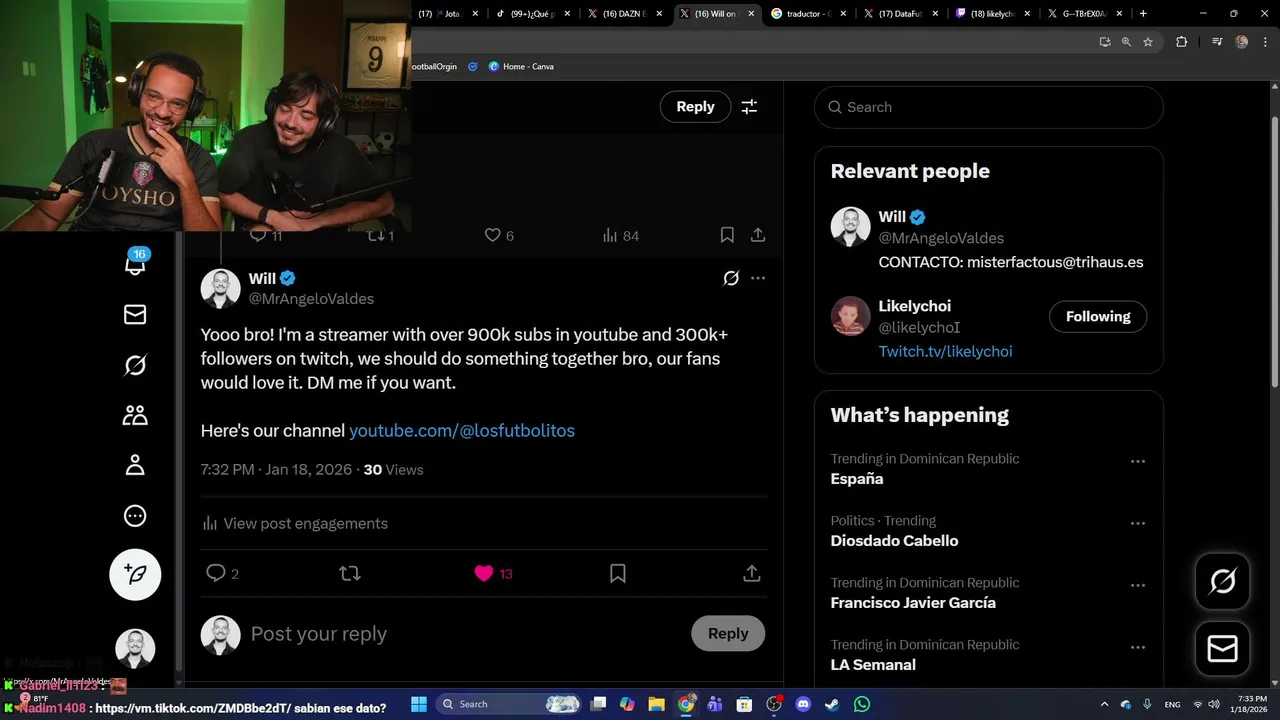Open floating Grok button at bottom right
The image size is (1280, 720).
pos(1223,581)
